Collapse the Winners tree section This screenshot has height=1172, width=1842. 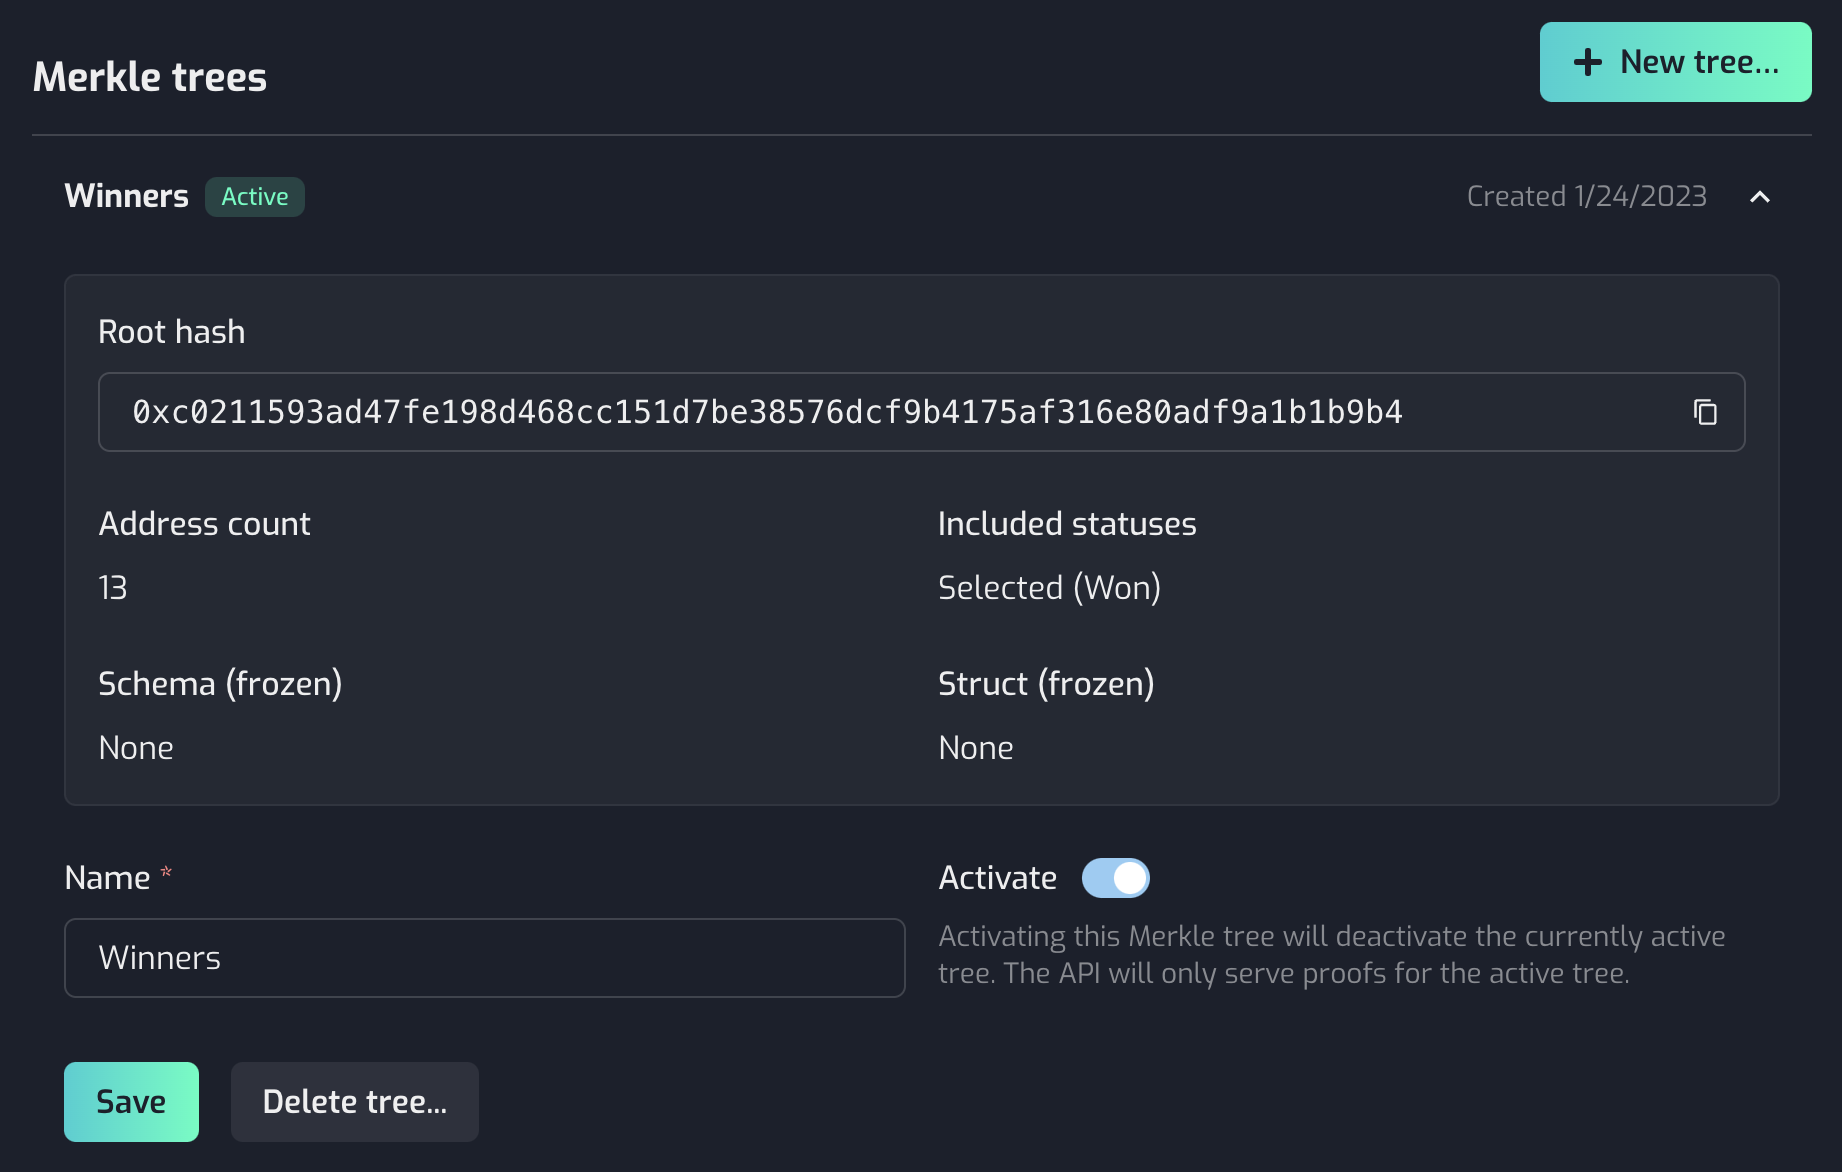1760,197
